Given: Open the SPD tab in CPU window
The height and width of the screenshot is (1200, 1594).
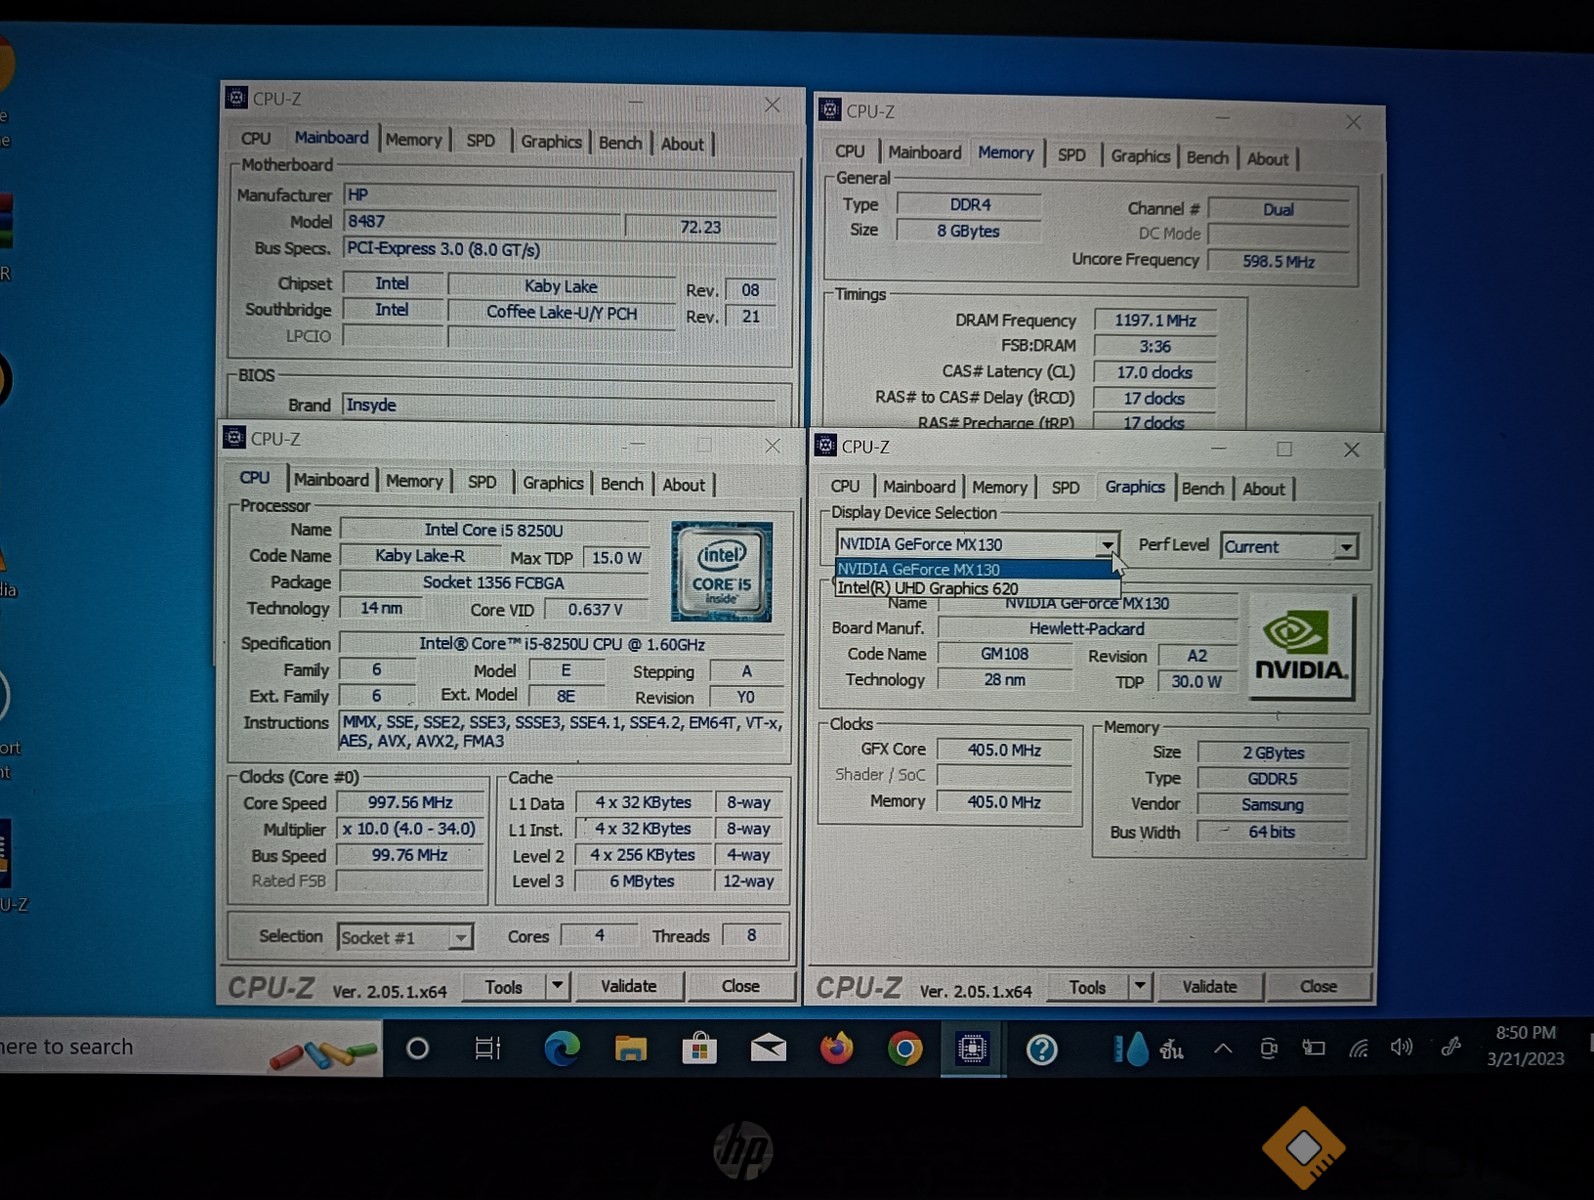Looking at the screenshot, I should [482, 482].
